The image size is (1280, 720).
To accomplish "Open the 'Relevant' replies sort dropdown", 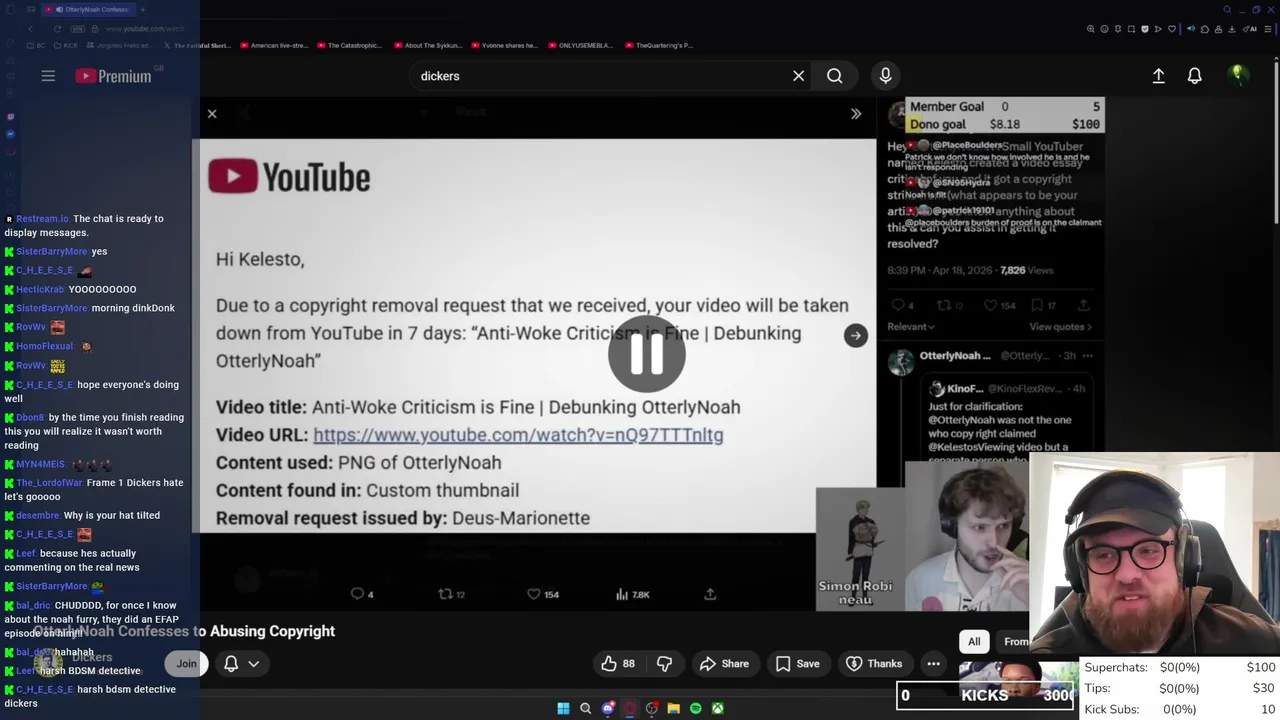I will [911, 326].
